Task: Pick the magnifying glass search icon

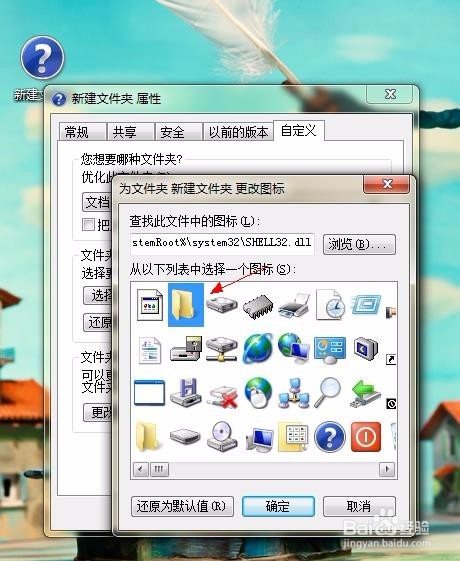Action: (328, 392)
